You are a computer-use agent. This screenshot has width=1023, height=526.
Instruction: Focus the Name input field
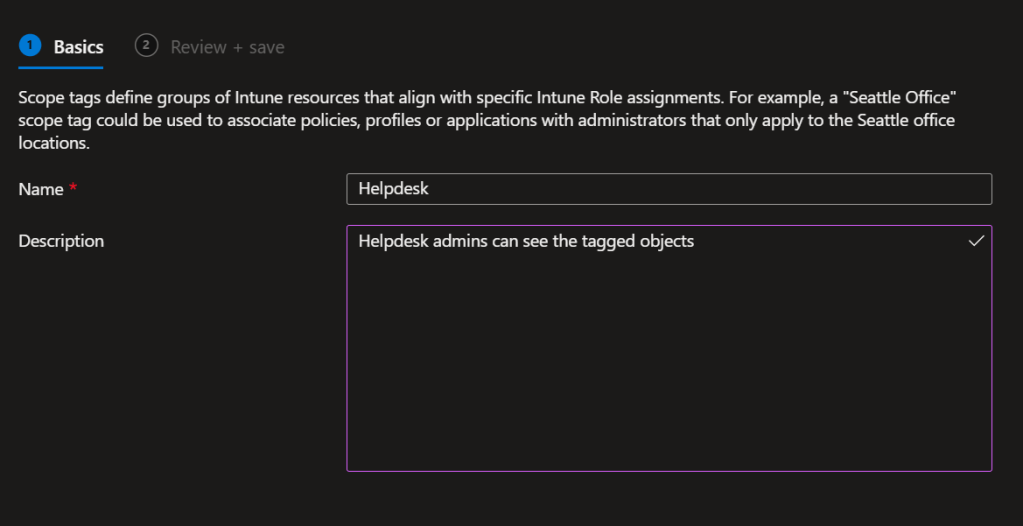tap(668, 189)
